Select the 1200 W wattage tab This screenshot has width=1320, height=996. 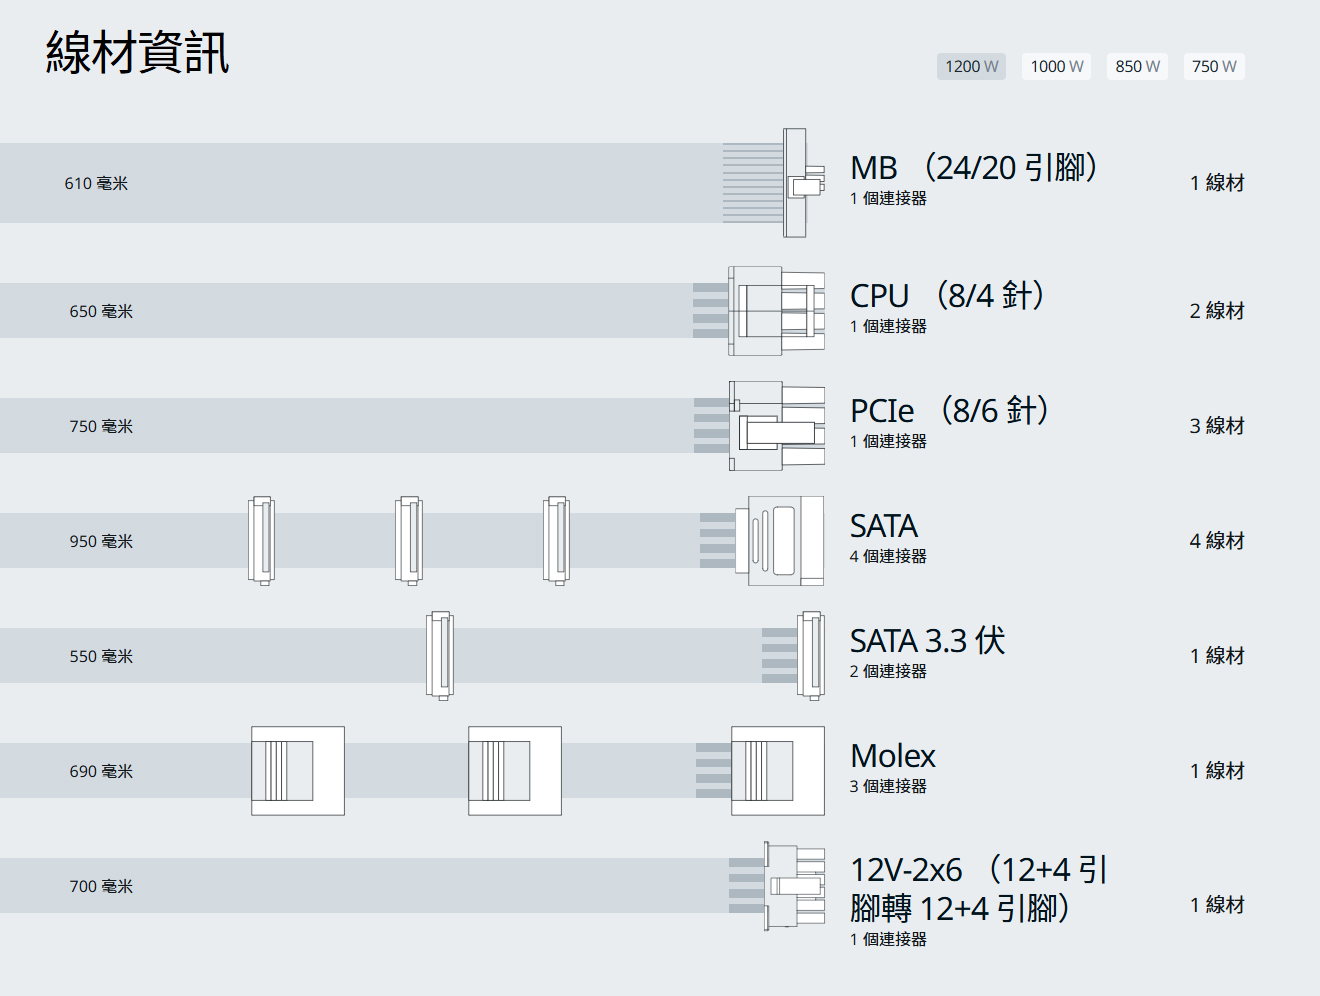pyautogui.click(x=971, y=67)
